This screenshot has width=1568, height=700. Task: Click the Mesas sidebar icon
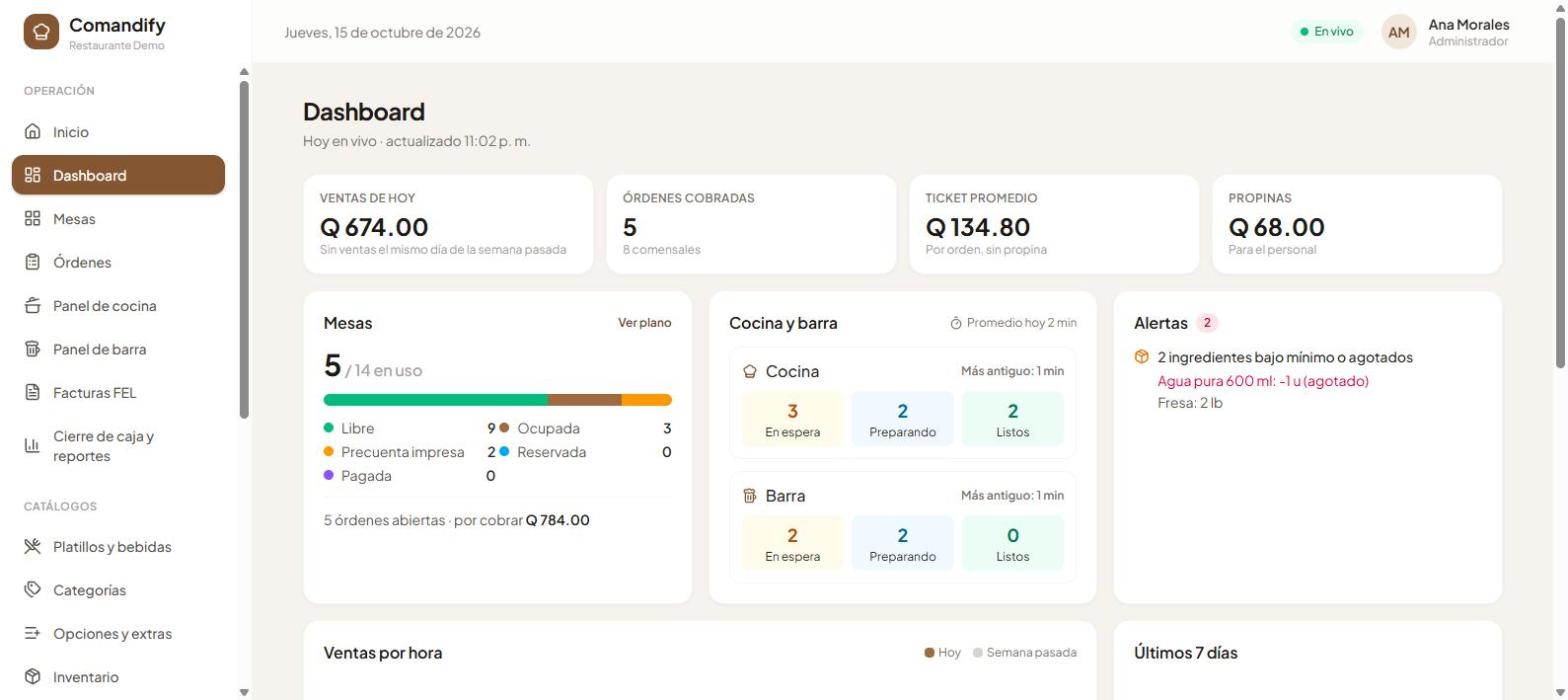coord(32,219)
